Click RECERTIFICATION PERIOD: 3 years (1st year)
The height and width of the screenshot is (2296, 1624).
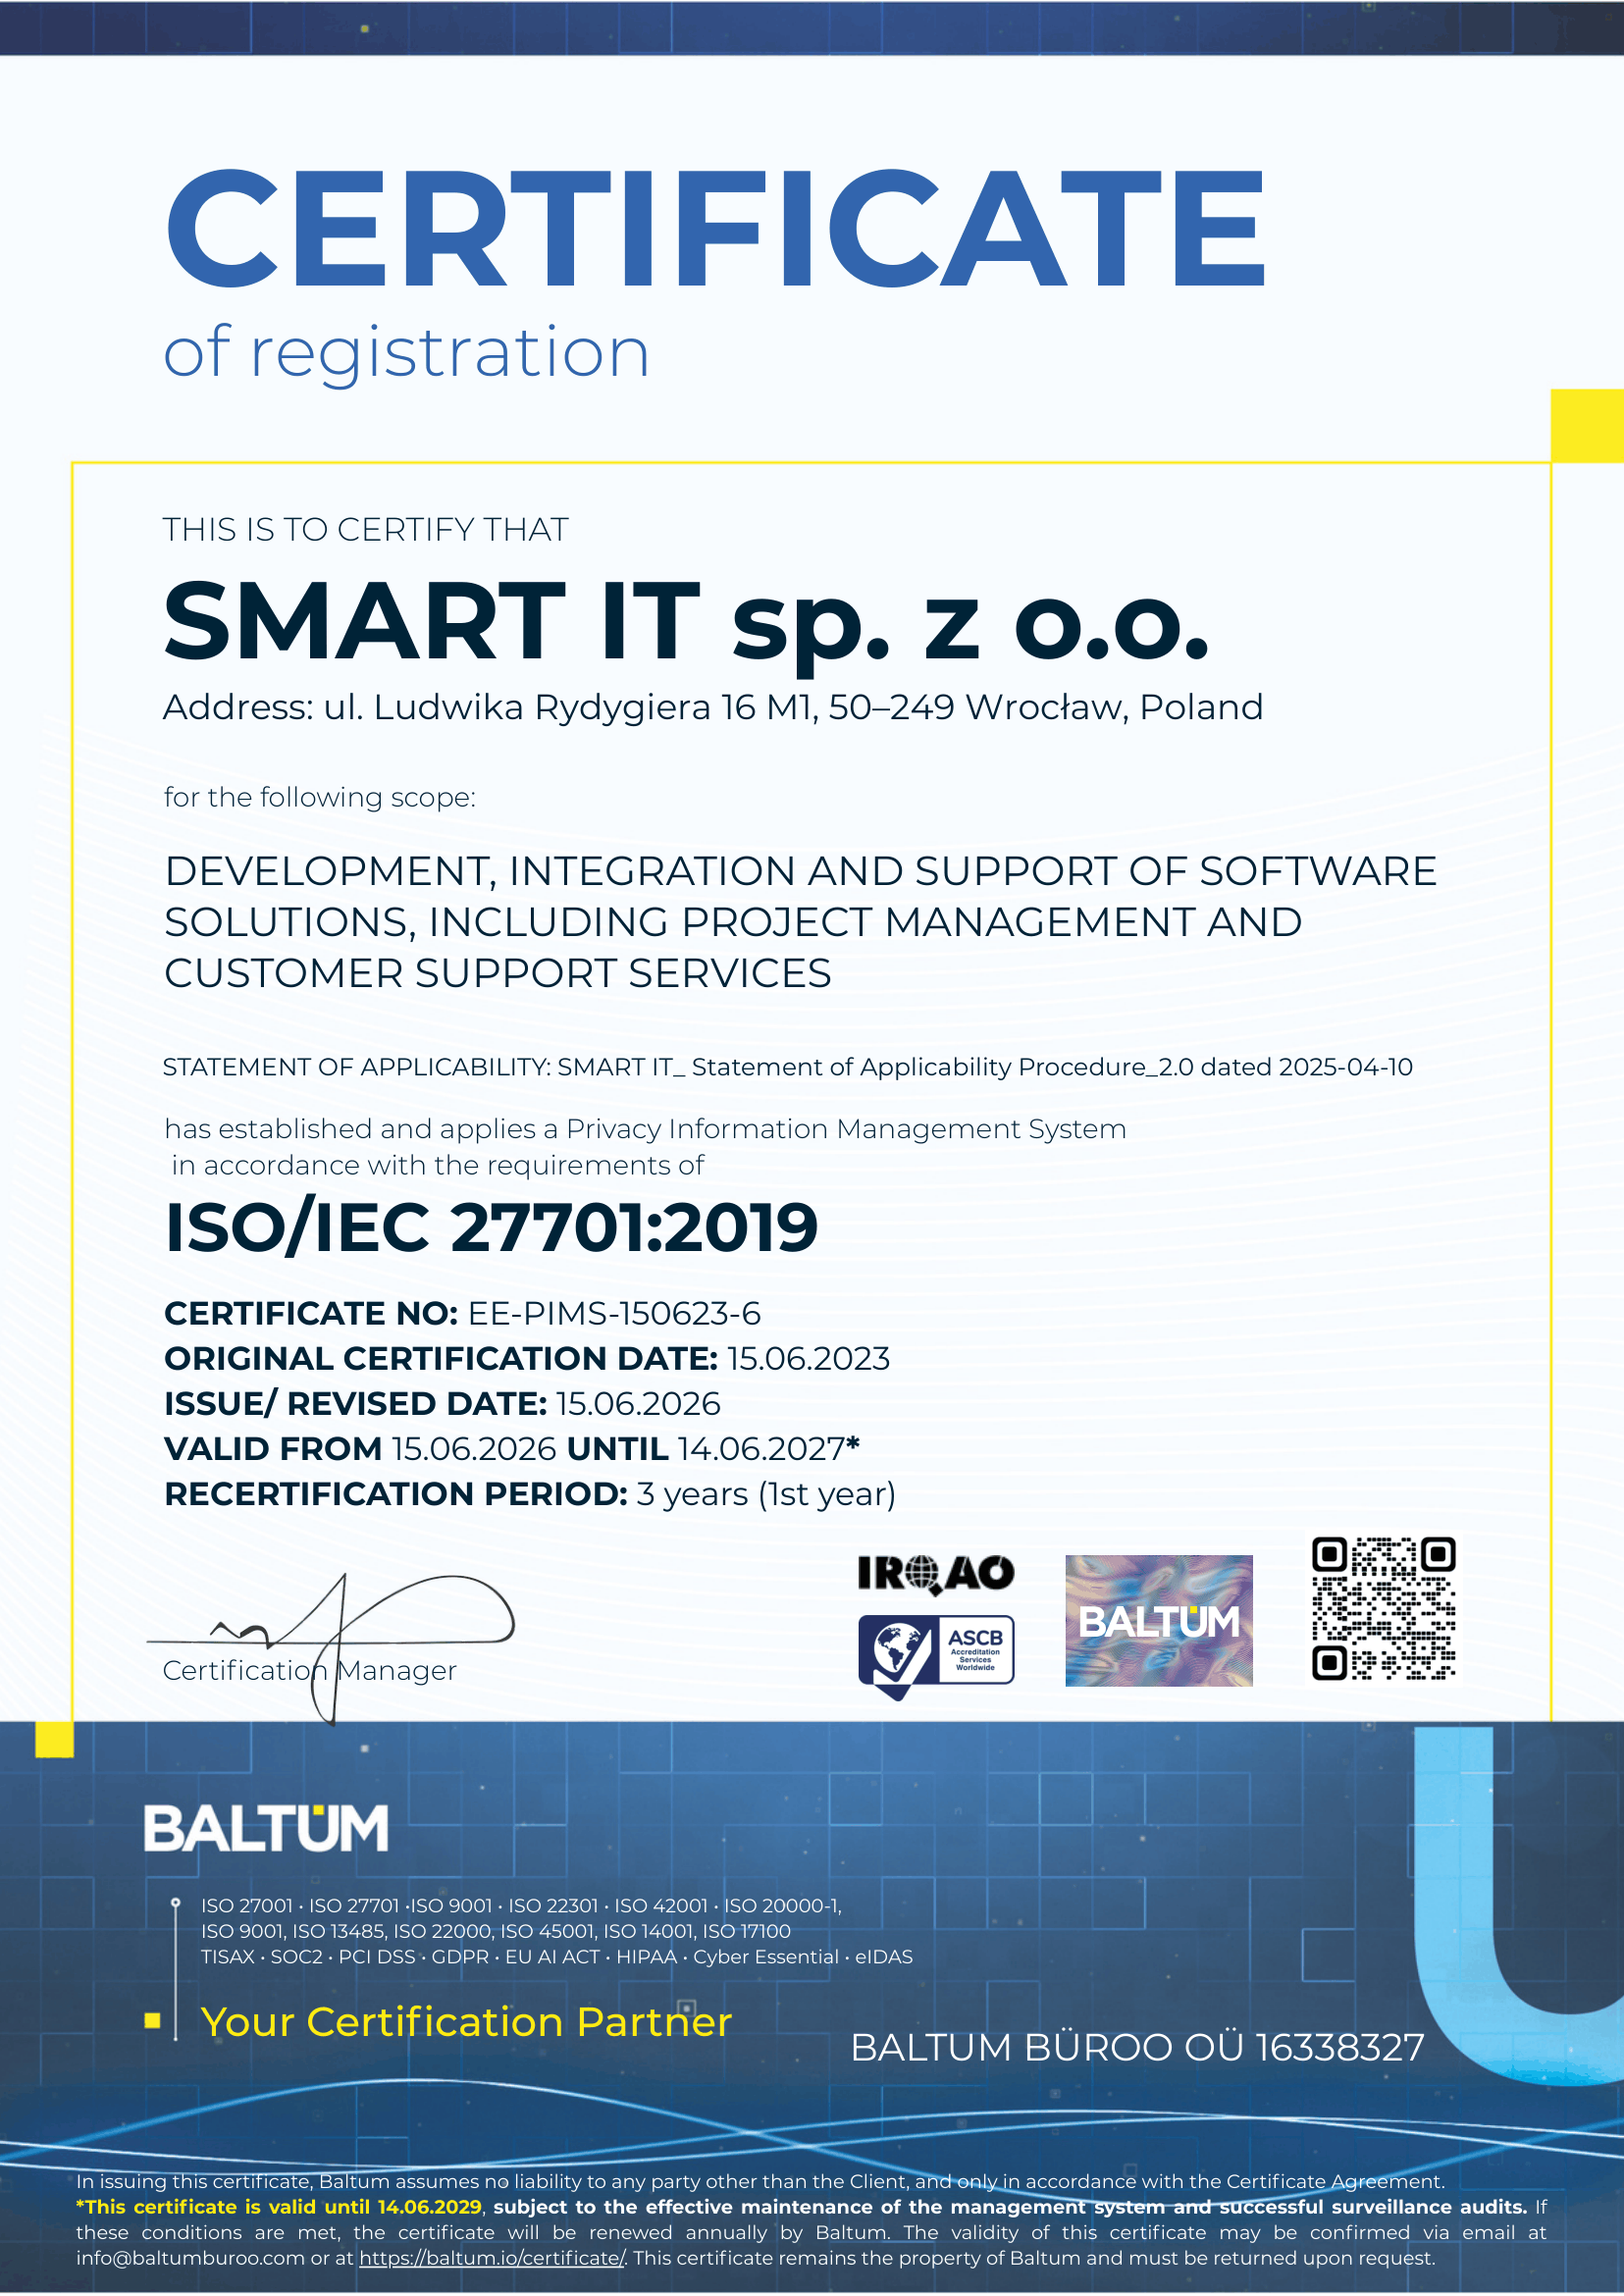click(x=530, y=1494)
